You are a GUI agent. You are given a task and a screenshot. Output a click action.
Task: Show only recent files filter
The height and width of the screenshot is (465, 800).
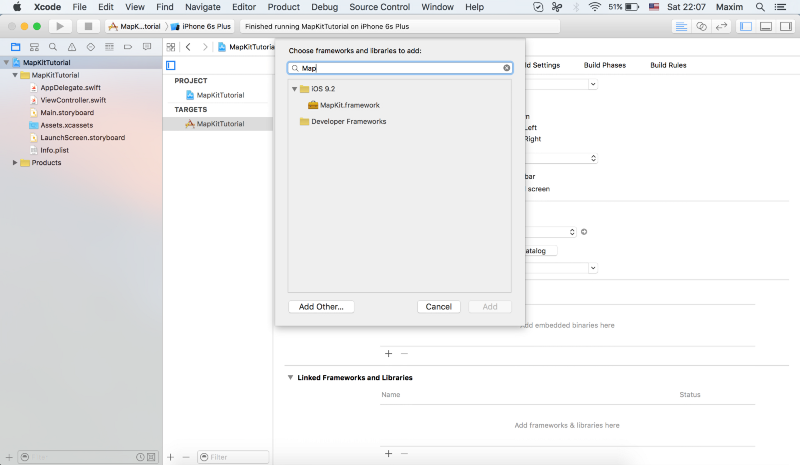pos(140,457)
